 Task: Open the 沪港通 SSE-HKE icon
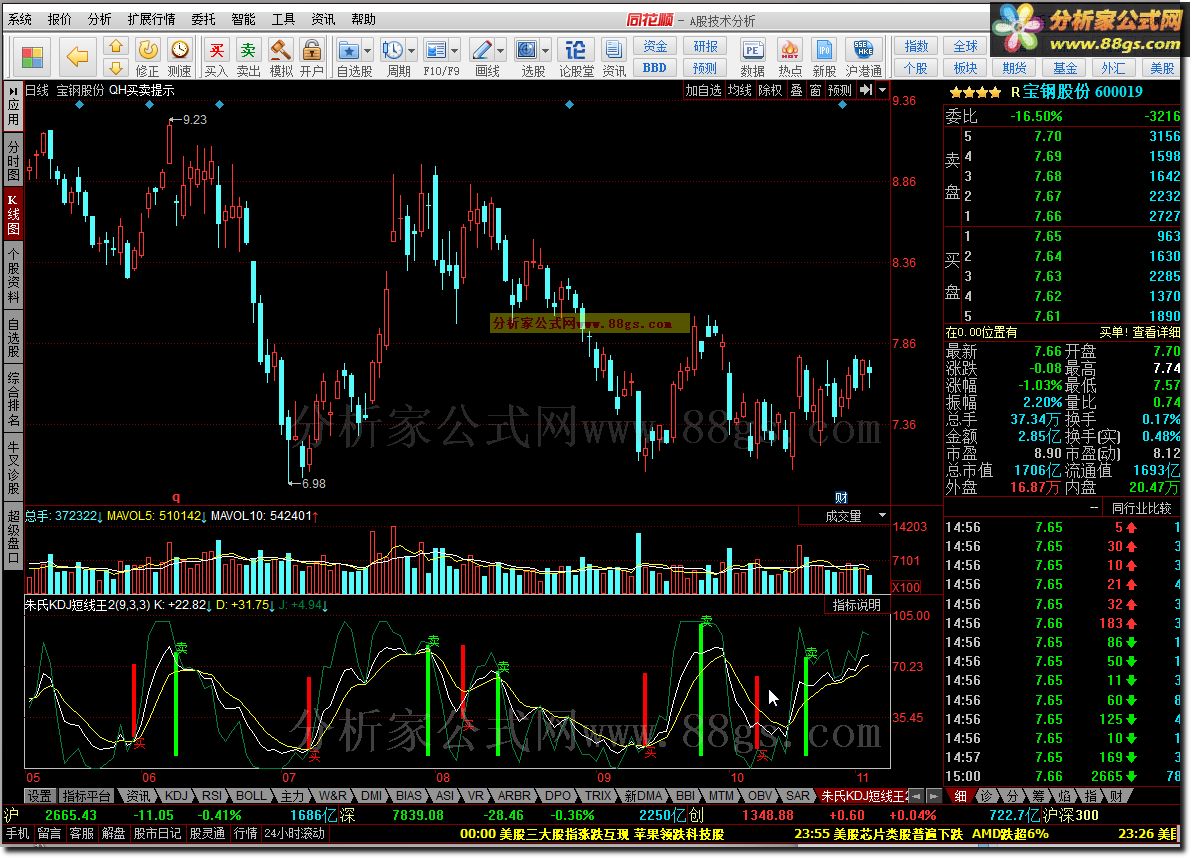click(x=864, y=58)
